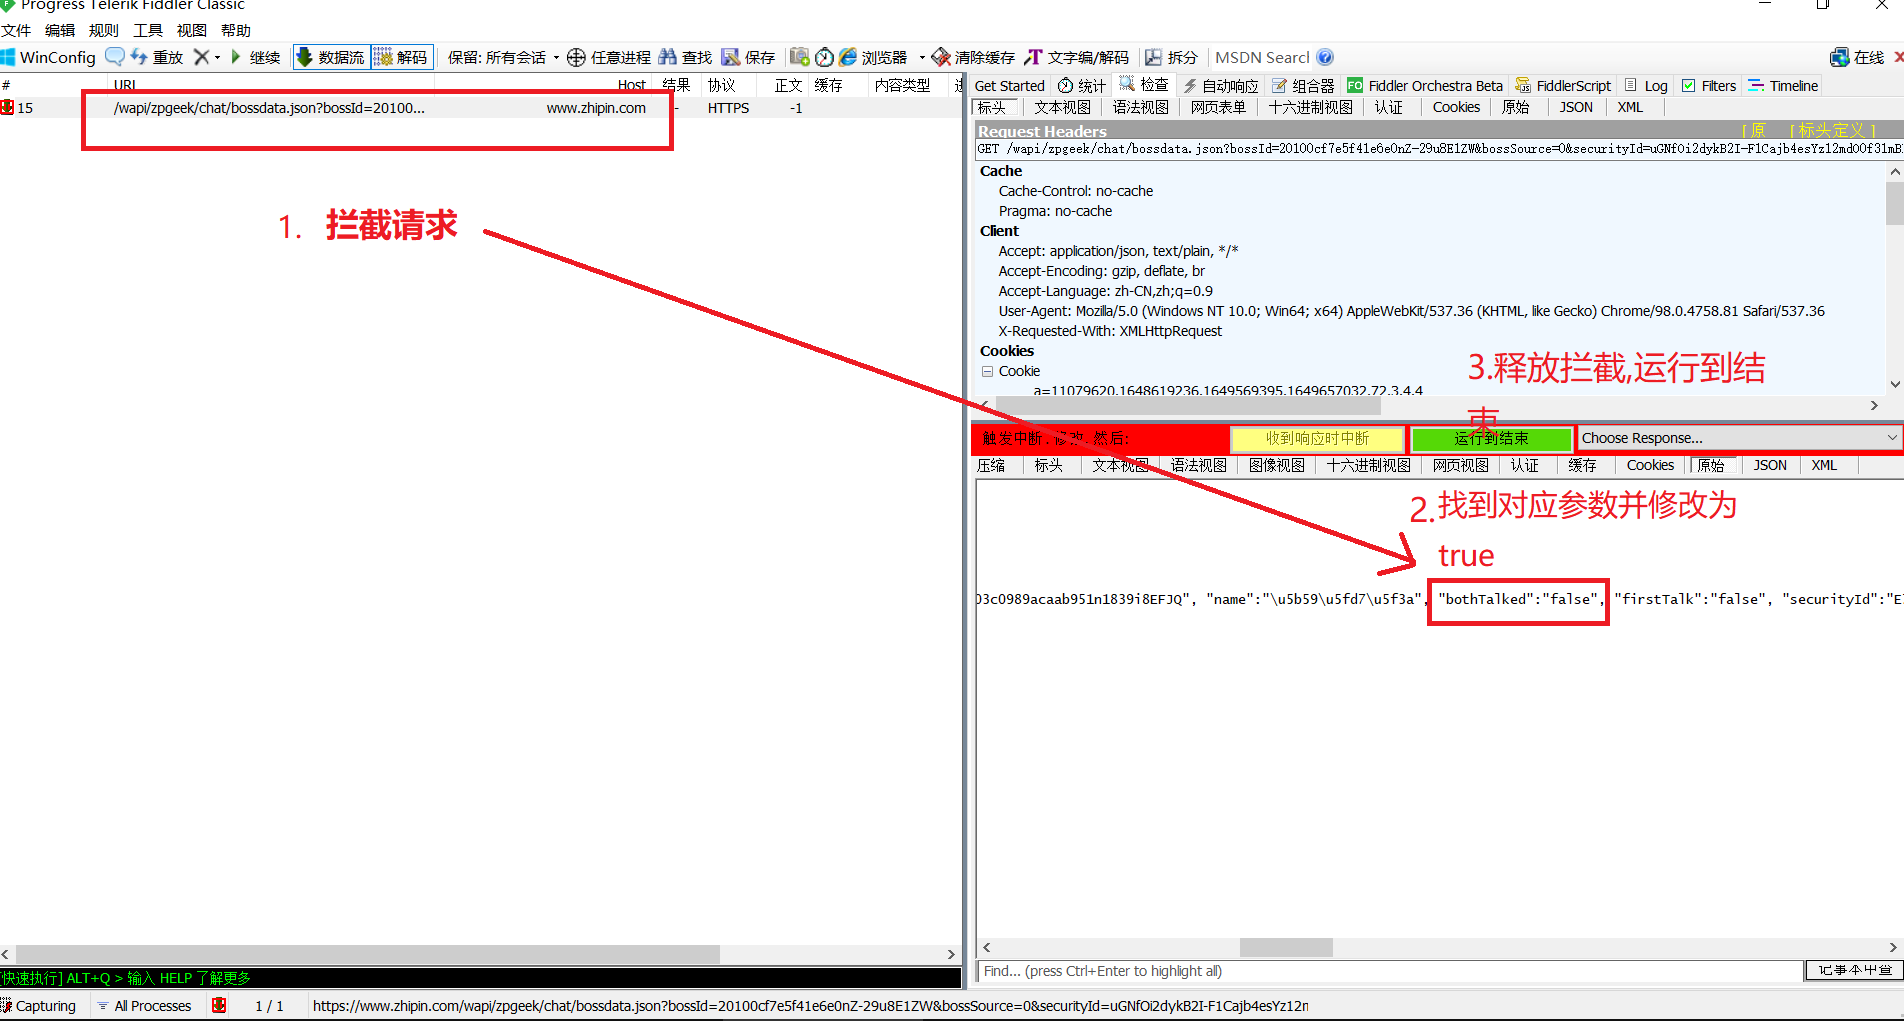Click the comment speech bubble icon
This screenshot has height=1021, width=1904.
(x=115, y=57)
